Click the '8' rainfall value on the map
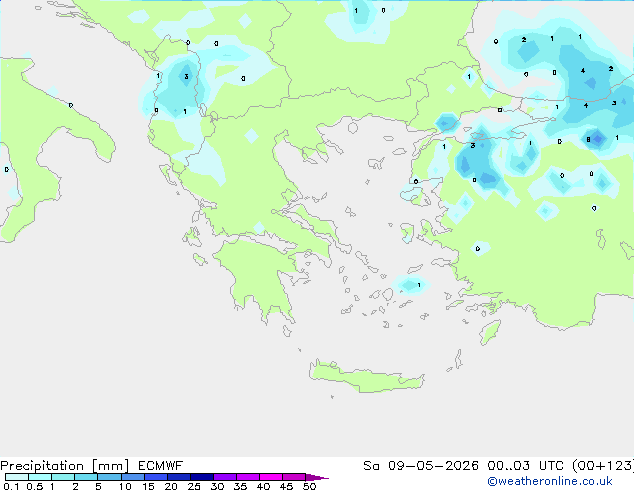The height and width of the screenshot is (490, 634). point(588,139)
